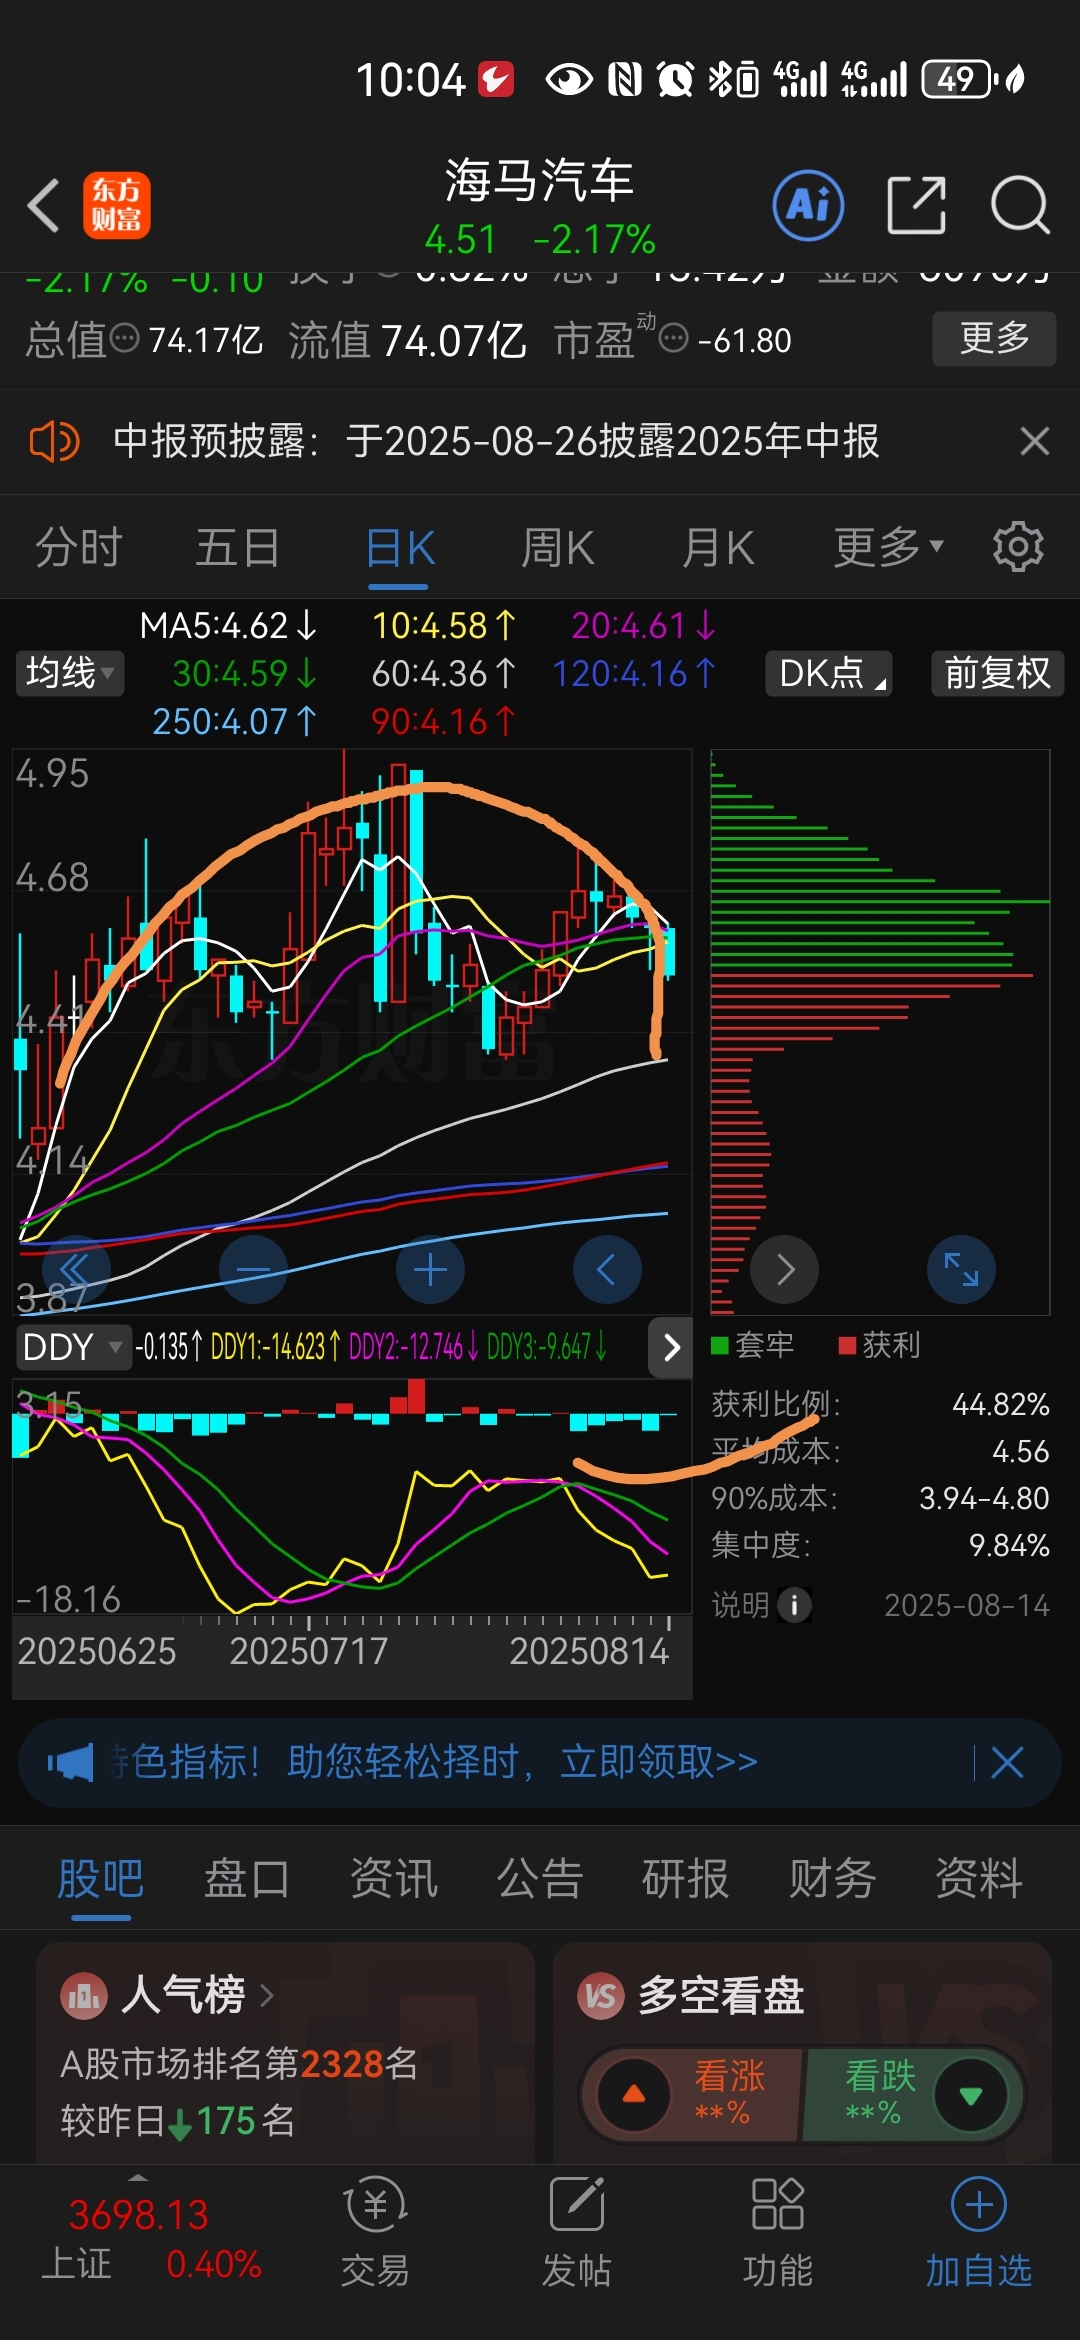Screen dimensions: 1080x2340
Task: Open the Ai assistant icon
Action: click(x=808, y=205)
